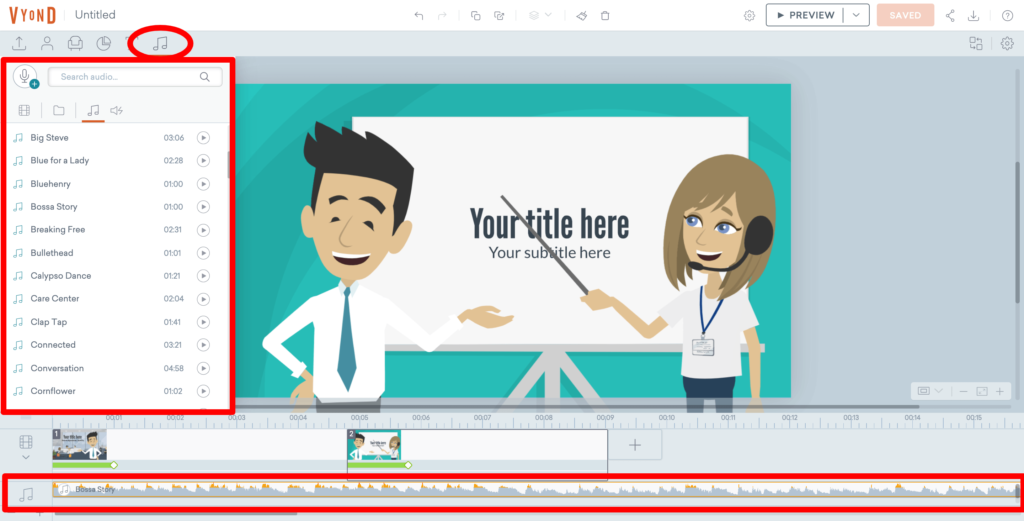1024x521 pixels.
Task: Click the SAVED button
Action: point(905,15)
